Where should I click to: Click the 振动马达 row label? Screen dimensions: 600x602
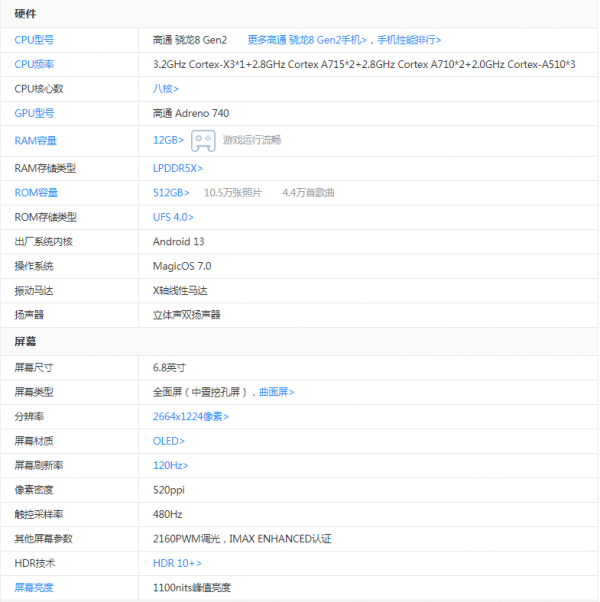point(34,291)
